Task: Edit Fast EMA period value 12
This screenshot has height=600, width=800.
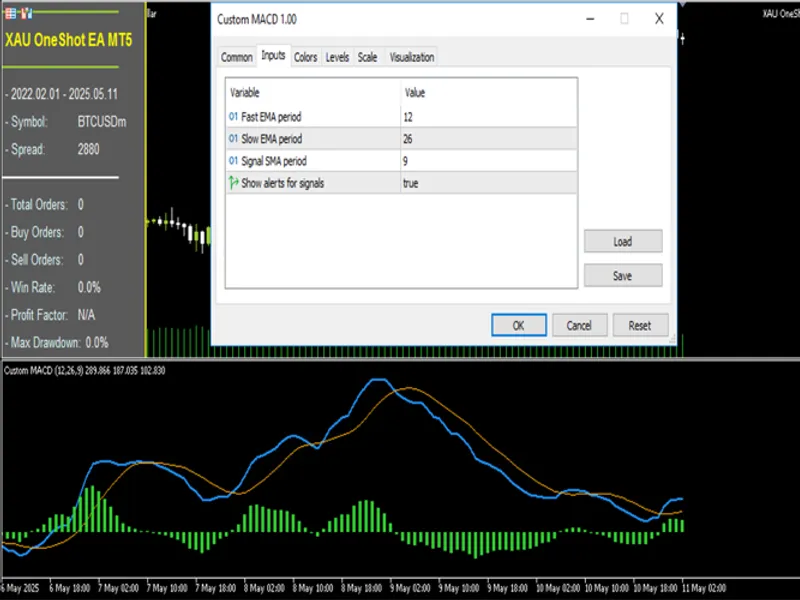Action: (489, 117)
